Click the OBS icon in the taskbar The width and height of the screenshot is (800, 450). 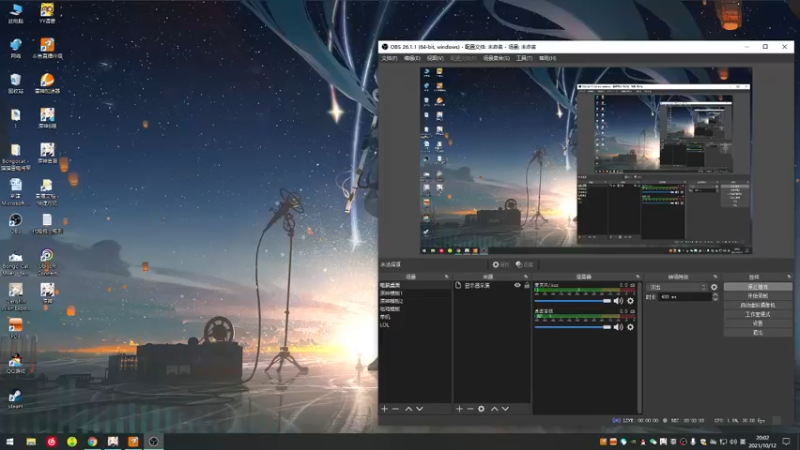pyautogui.click(x=154, y=441)
